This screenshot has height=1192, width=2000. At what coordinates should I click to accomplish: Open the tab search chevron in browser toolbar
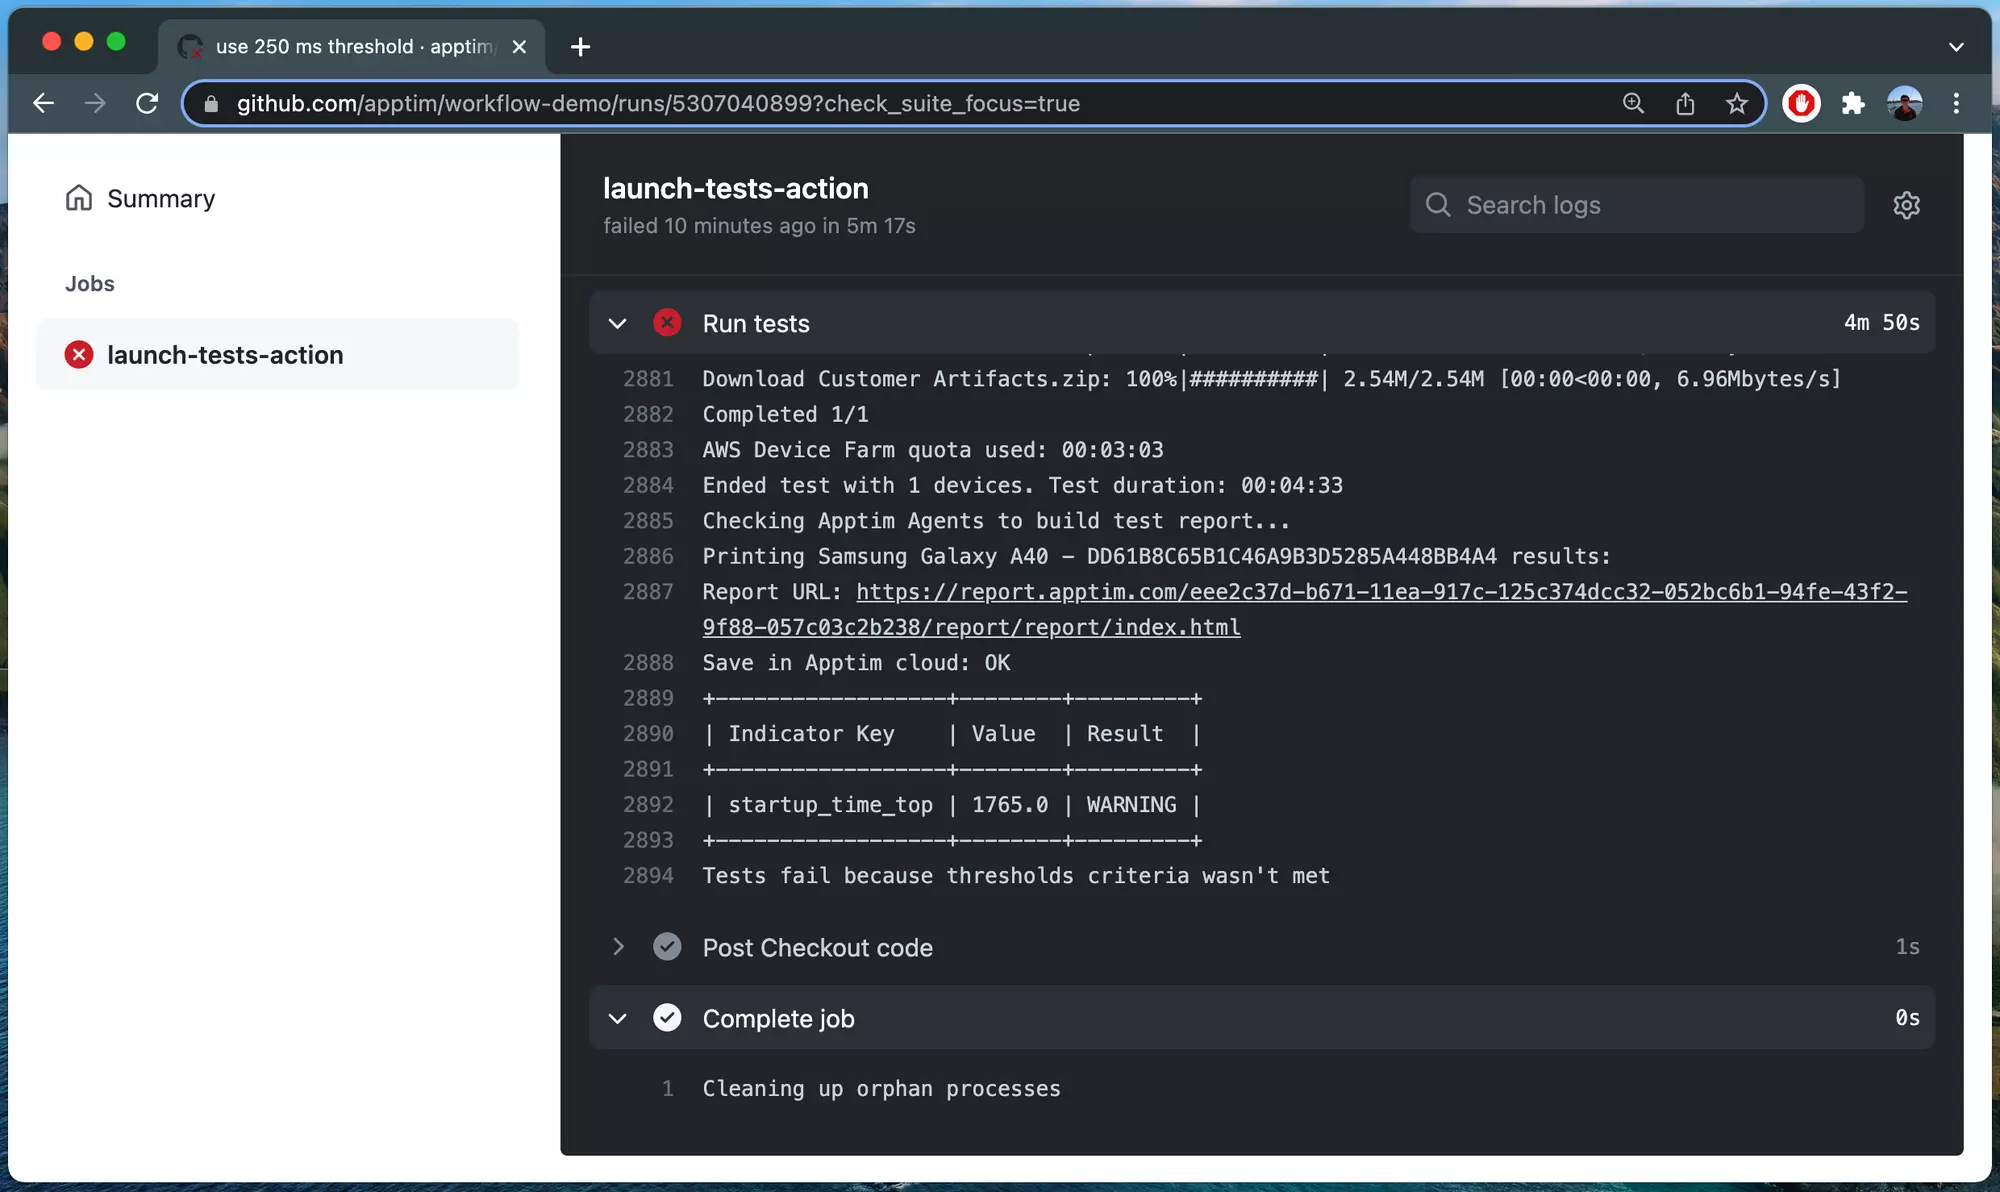[1956, 47]
